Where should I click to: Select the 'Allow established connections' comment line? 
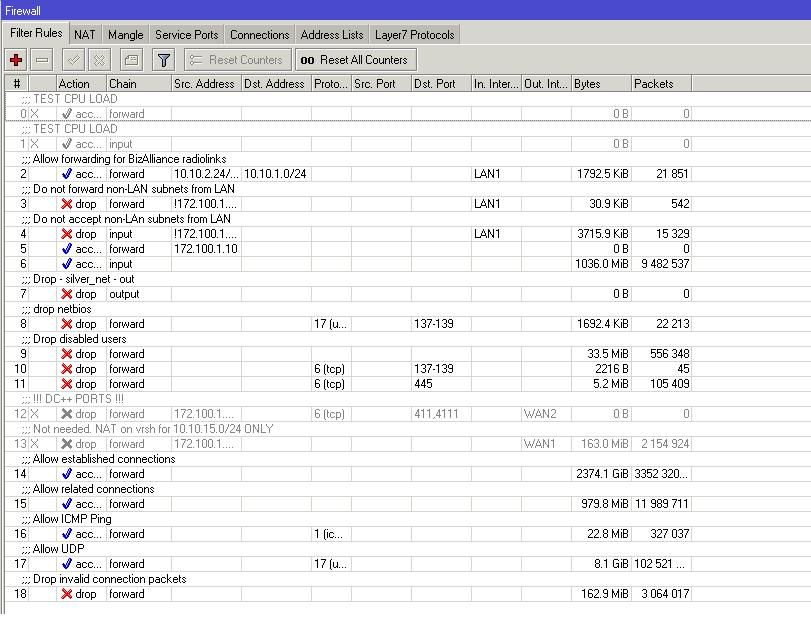click(x=104, y=459)
